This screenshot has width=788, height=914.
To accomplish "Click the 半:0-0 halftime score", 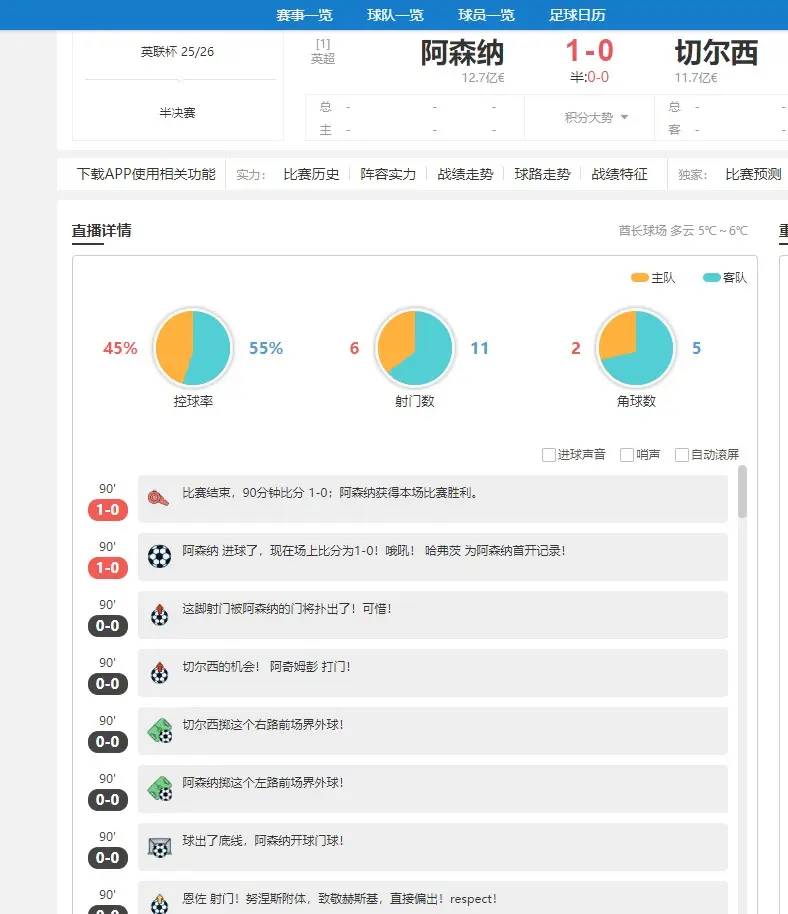I will pos(589,77).
